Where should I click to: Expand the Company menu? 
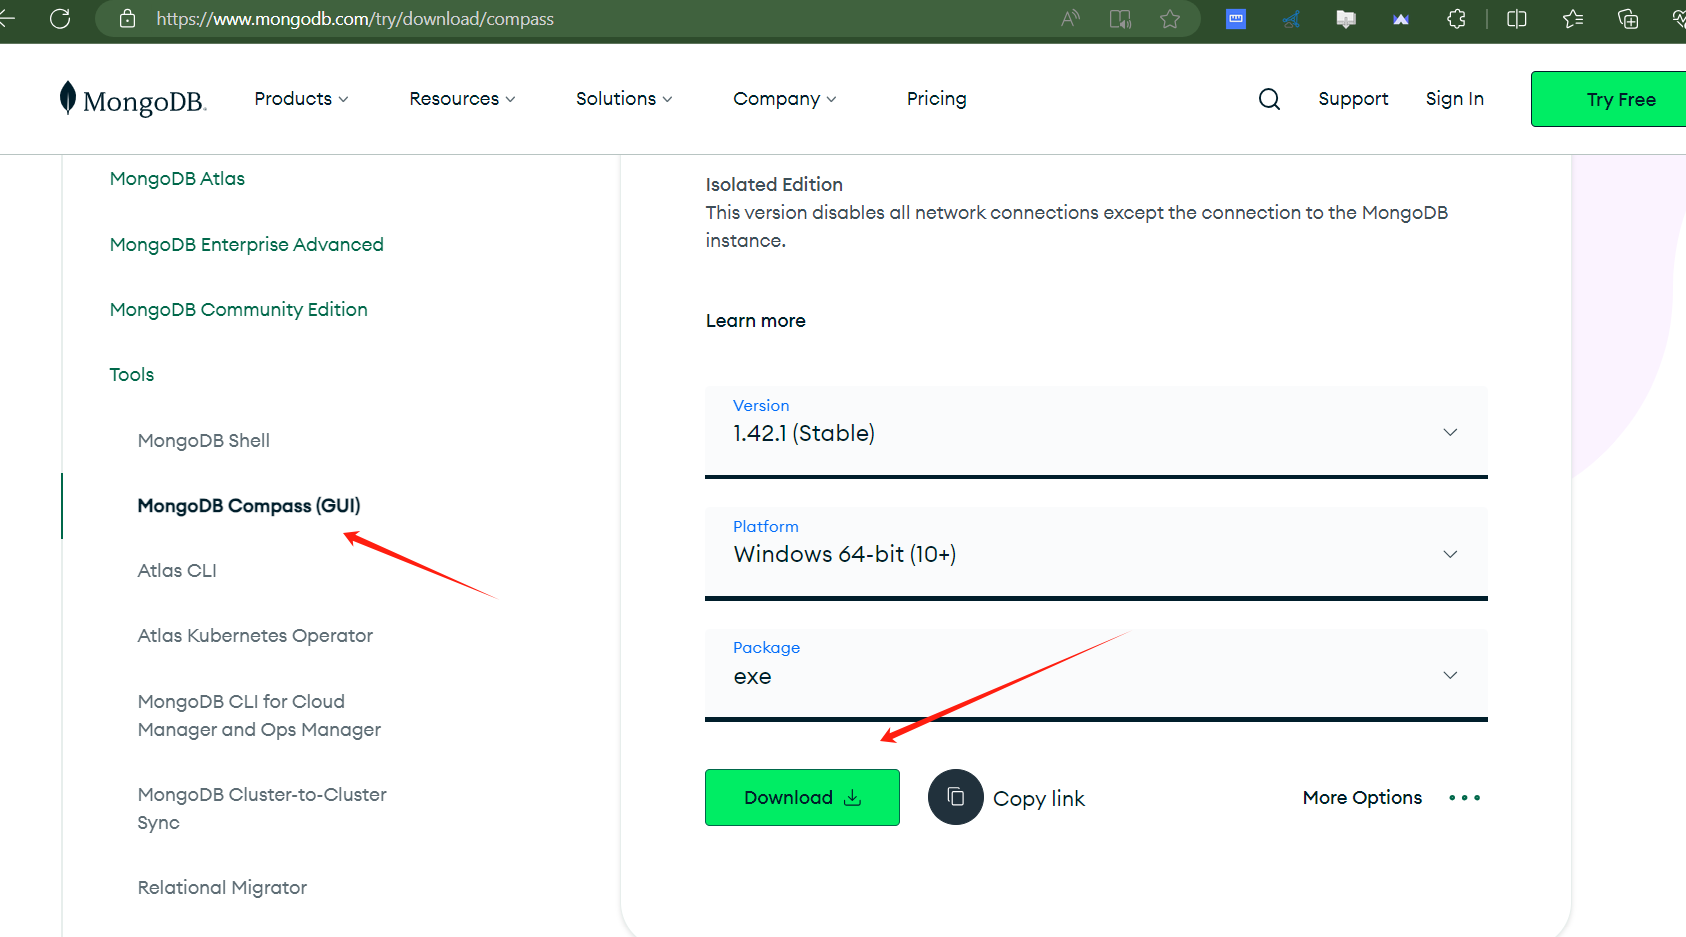[785, 99]
